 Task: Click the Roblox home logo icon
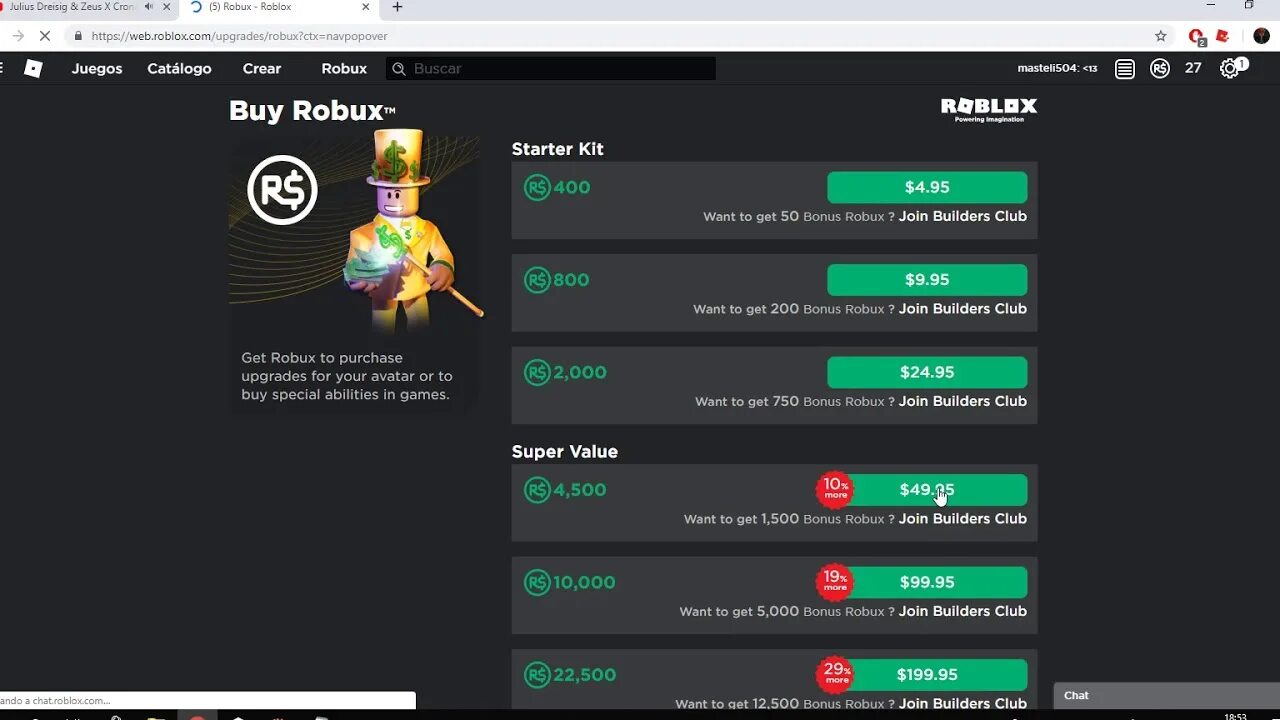(x=33, y=68)
